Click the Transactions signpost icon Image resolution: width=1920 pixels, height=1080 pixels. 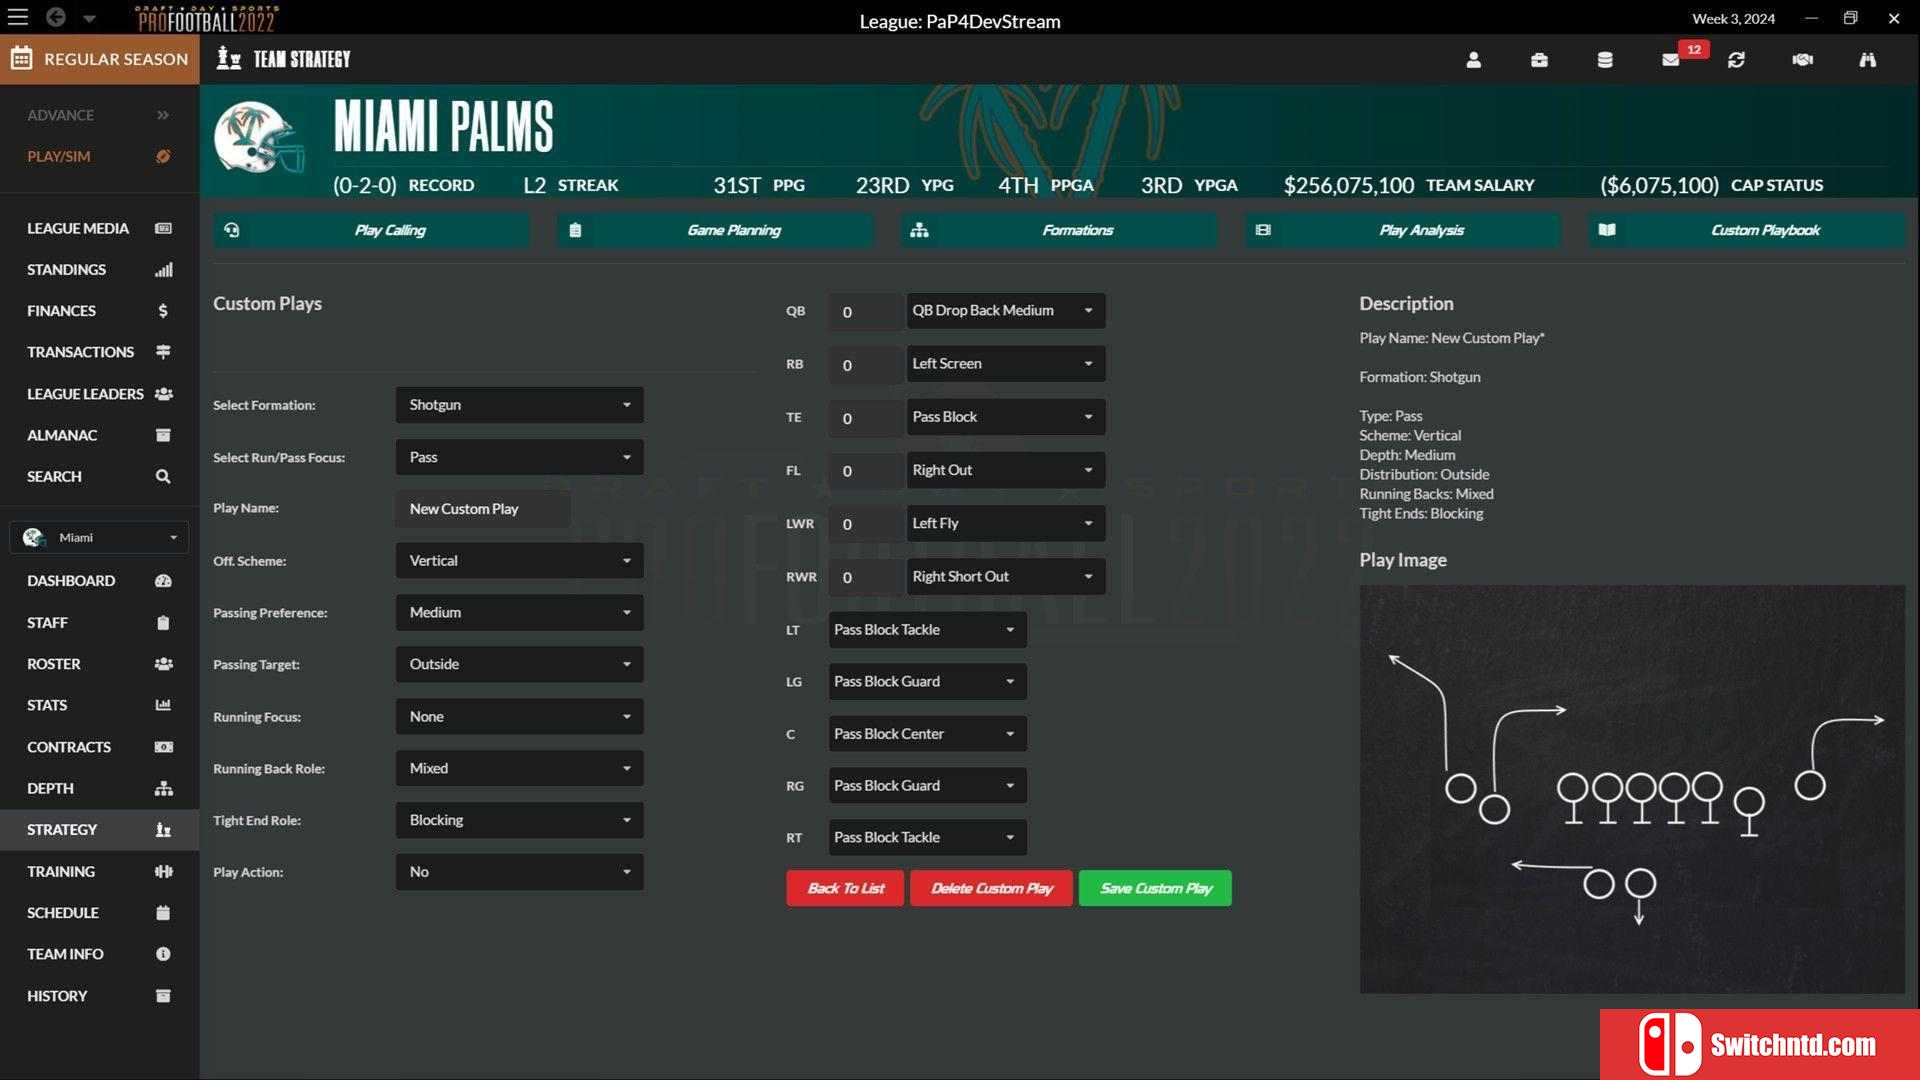point(163,352)
